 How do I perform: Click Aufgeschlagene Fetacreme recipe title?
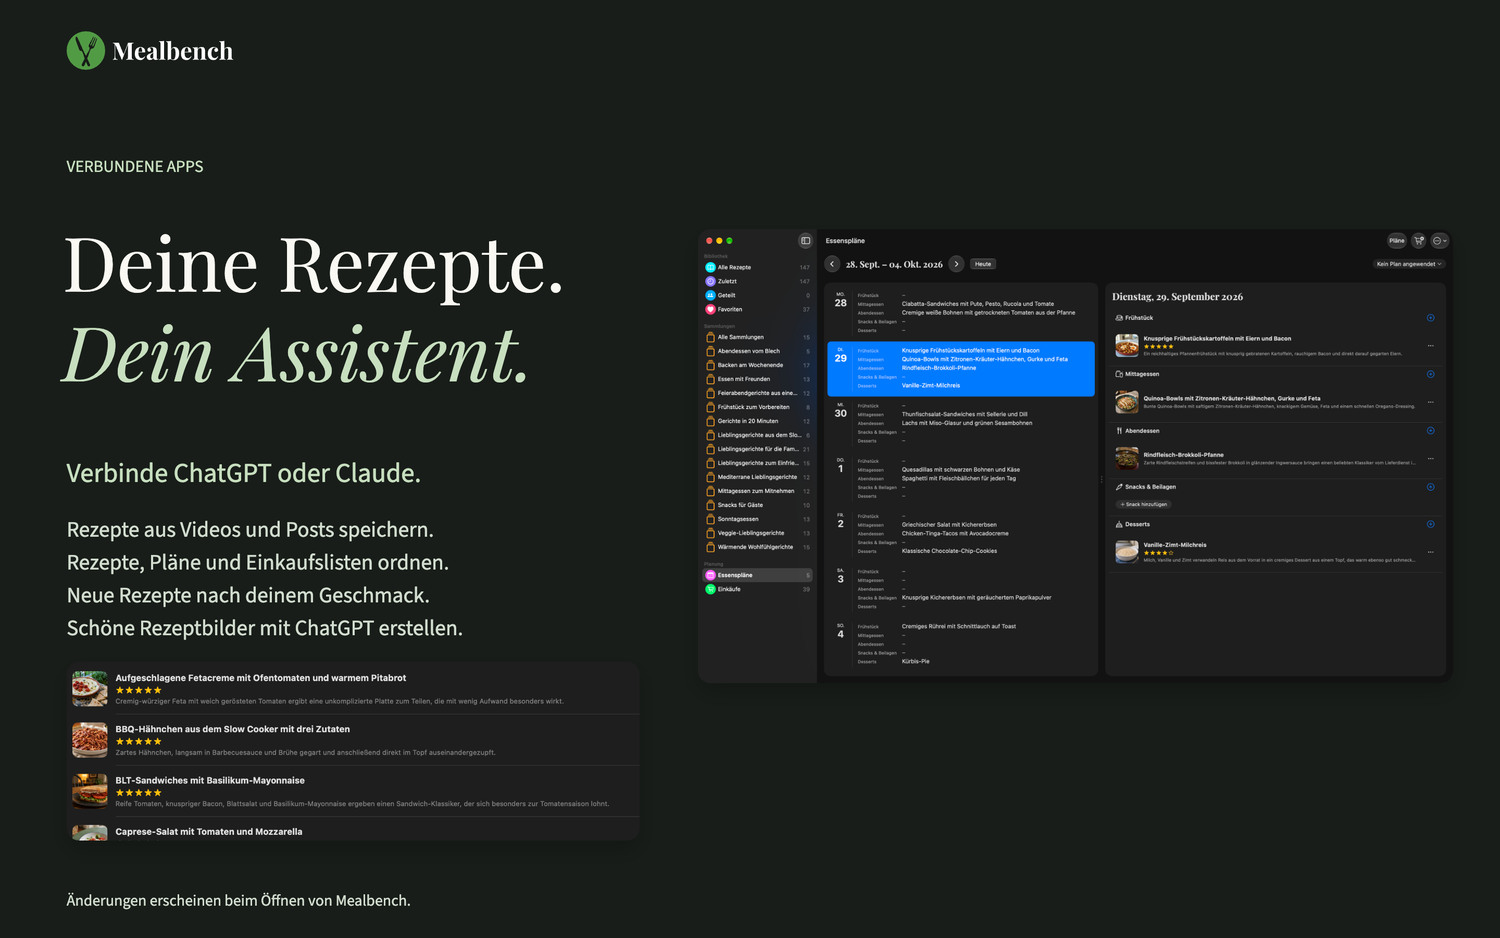click(261, 678)
